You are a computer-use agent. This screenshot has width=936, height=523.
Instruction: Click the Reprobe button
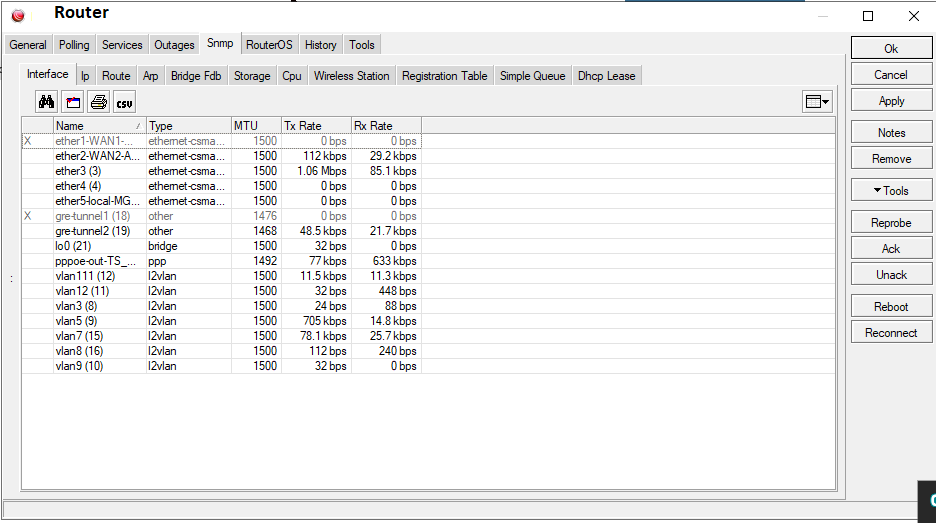tap(891, 223)
